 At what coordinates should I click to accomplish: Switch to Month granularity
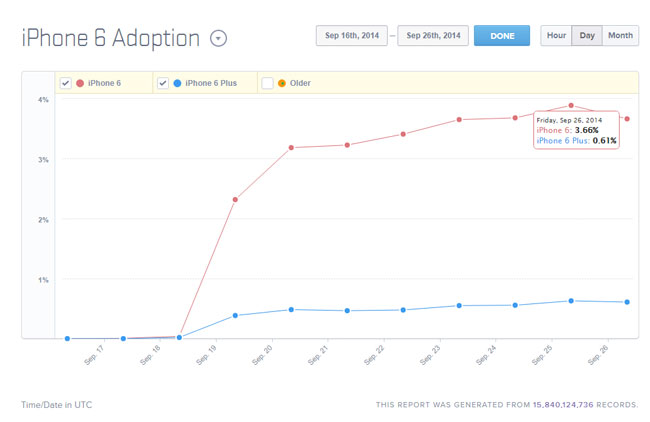tap(620, 36)
